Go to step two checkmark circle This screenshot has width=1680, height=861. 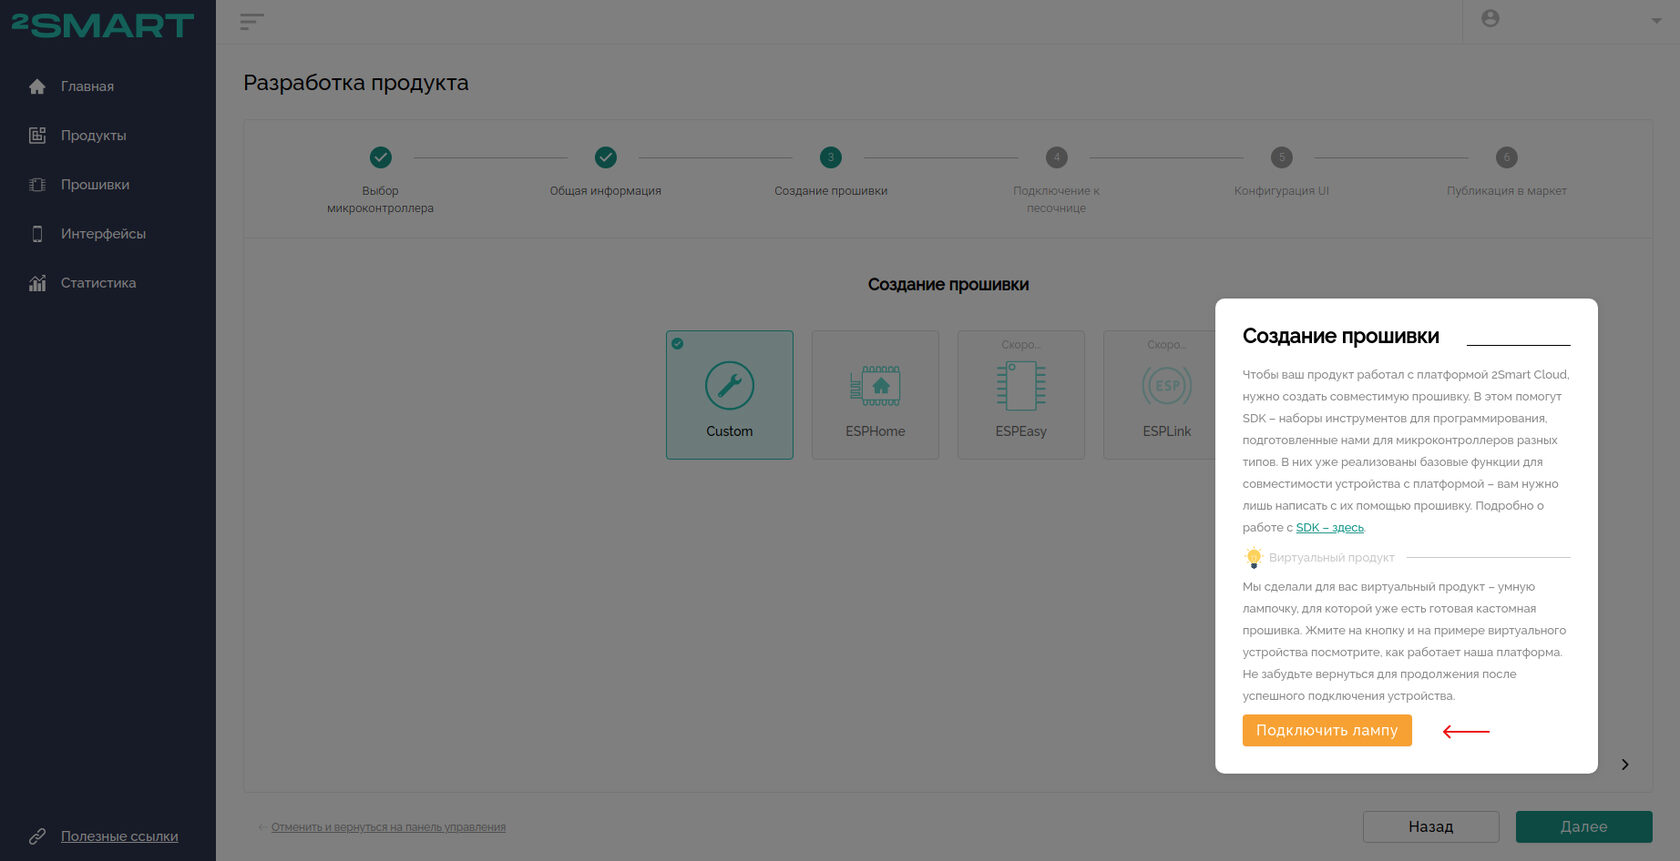click(x=605, y=157)
